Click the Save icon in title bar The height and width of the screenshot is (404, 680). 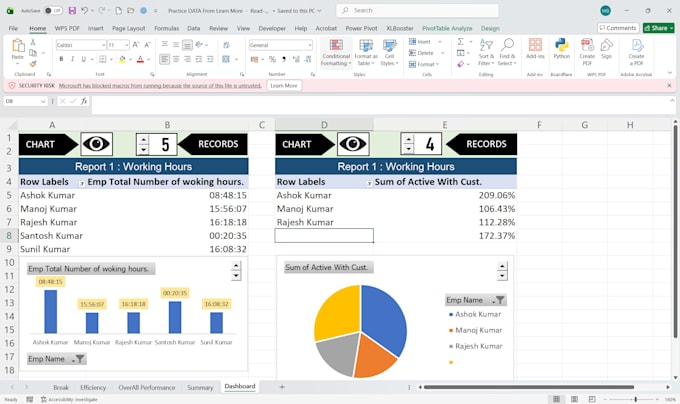(x=72, y=10)
